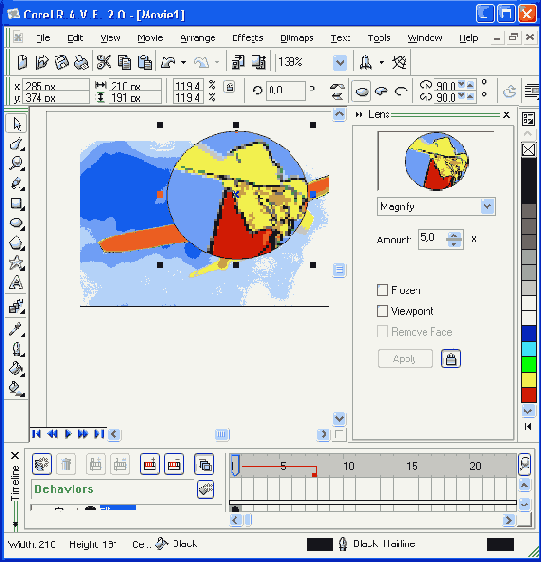
Task: Choose the Rectangle tool
Action: [x=16, y=204]
